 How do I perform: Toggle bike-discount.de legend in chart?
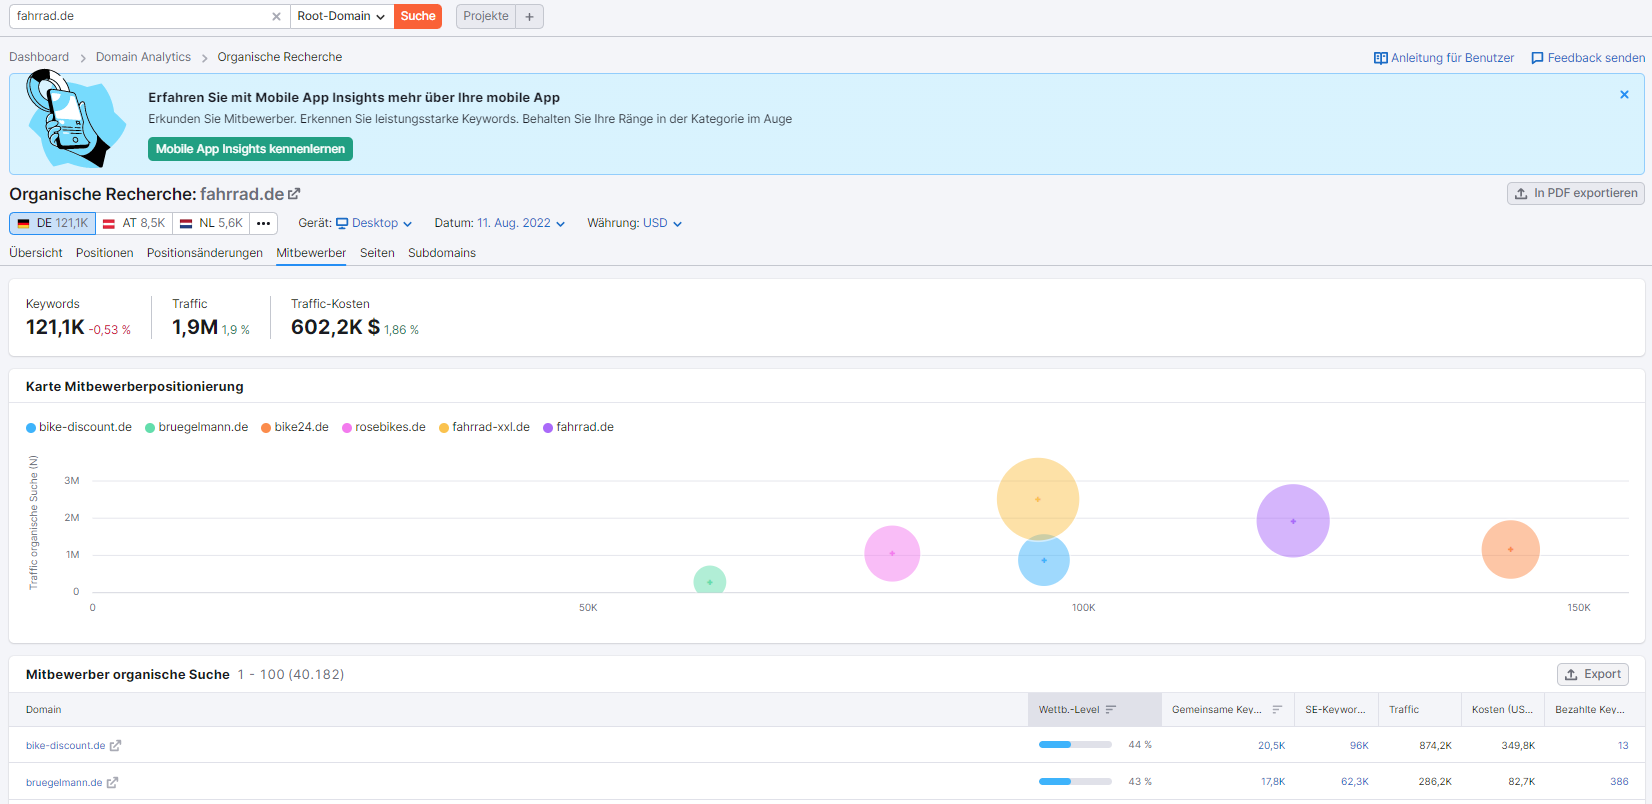[x=79, y=427]
